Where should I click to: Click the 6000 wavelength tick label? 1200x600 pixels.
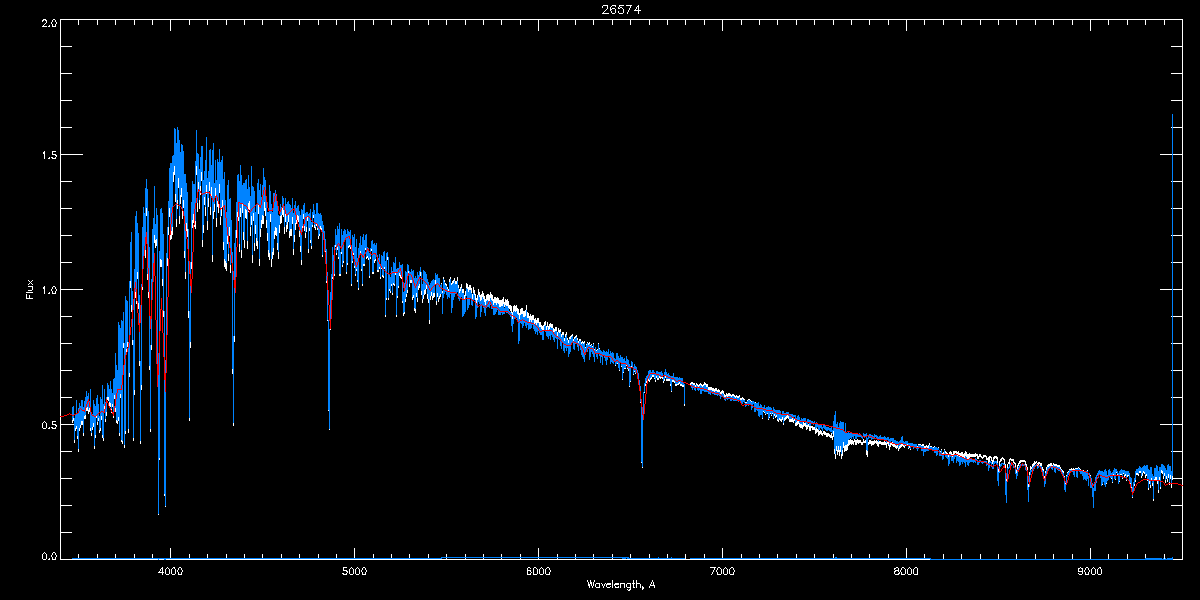[538, 572]
